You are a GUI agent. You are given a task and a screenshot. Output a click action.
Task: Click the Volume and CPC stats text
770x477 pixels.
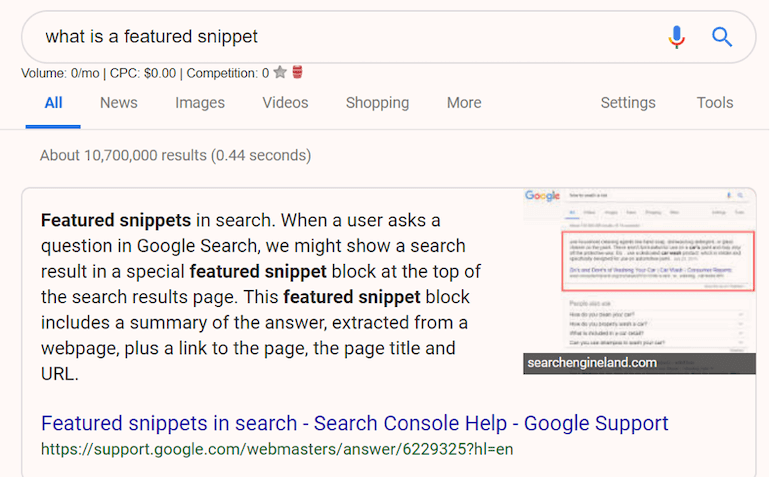(145, 73)
